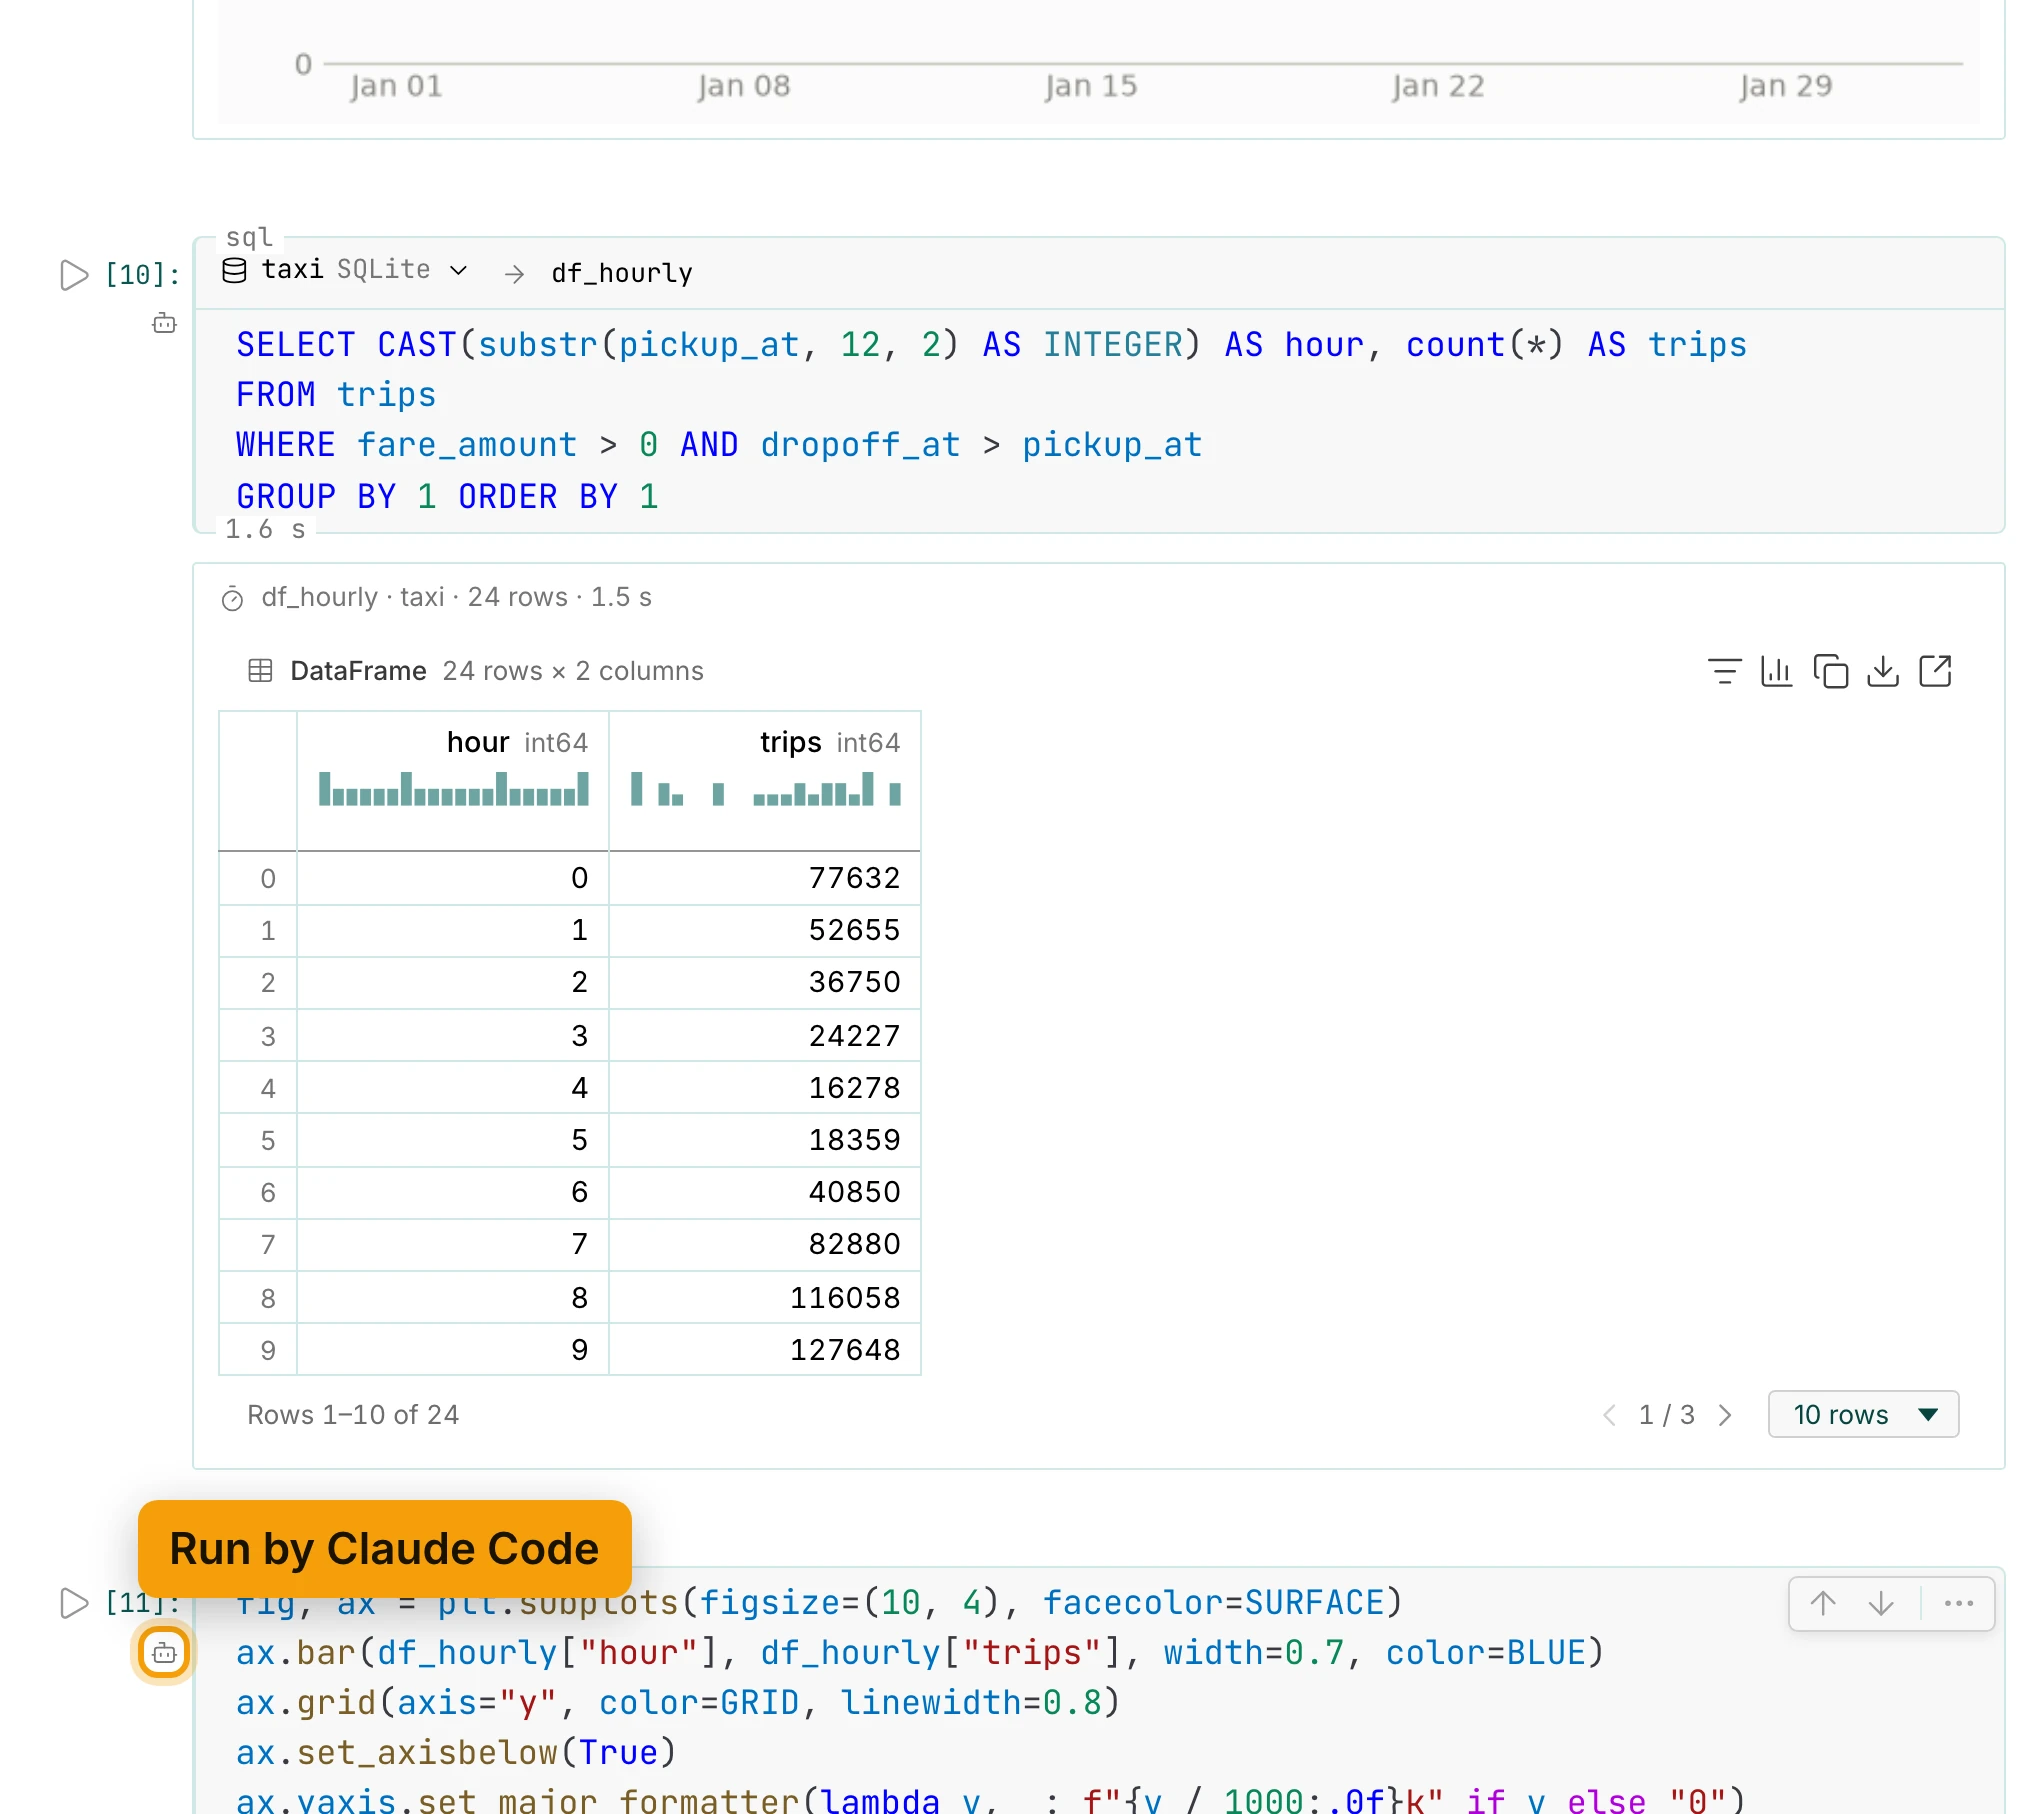This screenshot has width=2044, height=1814.
Task: Select the cell with trips value 24227
Action: pos(765,1036)
